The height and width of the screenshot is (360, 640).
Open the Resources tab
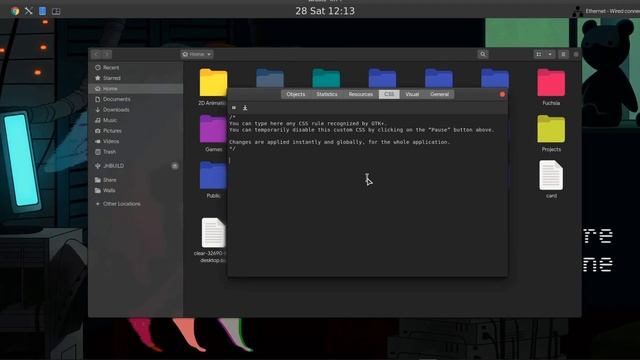(x=360, y=94)
